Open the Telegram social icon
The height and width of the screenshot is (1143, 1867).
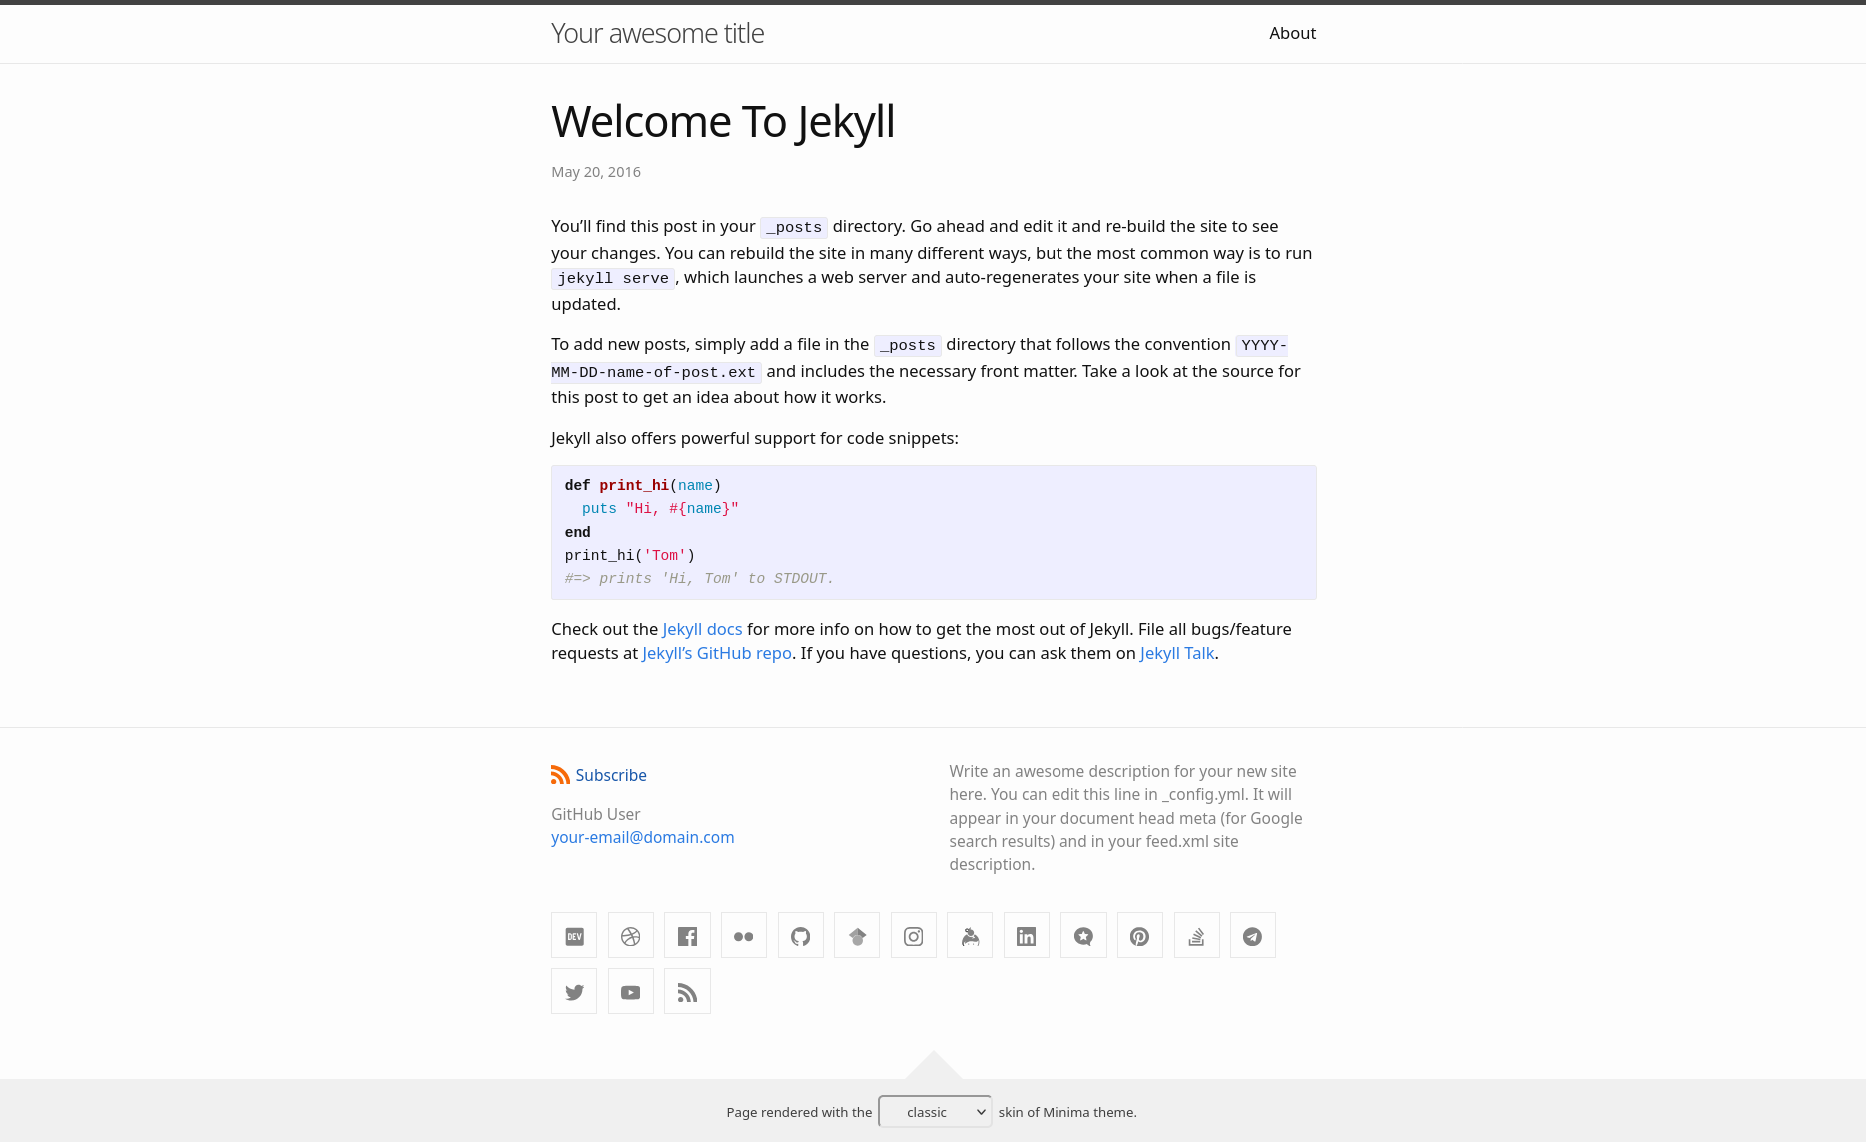coord(1253,935)
